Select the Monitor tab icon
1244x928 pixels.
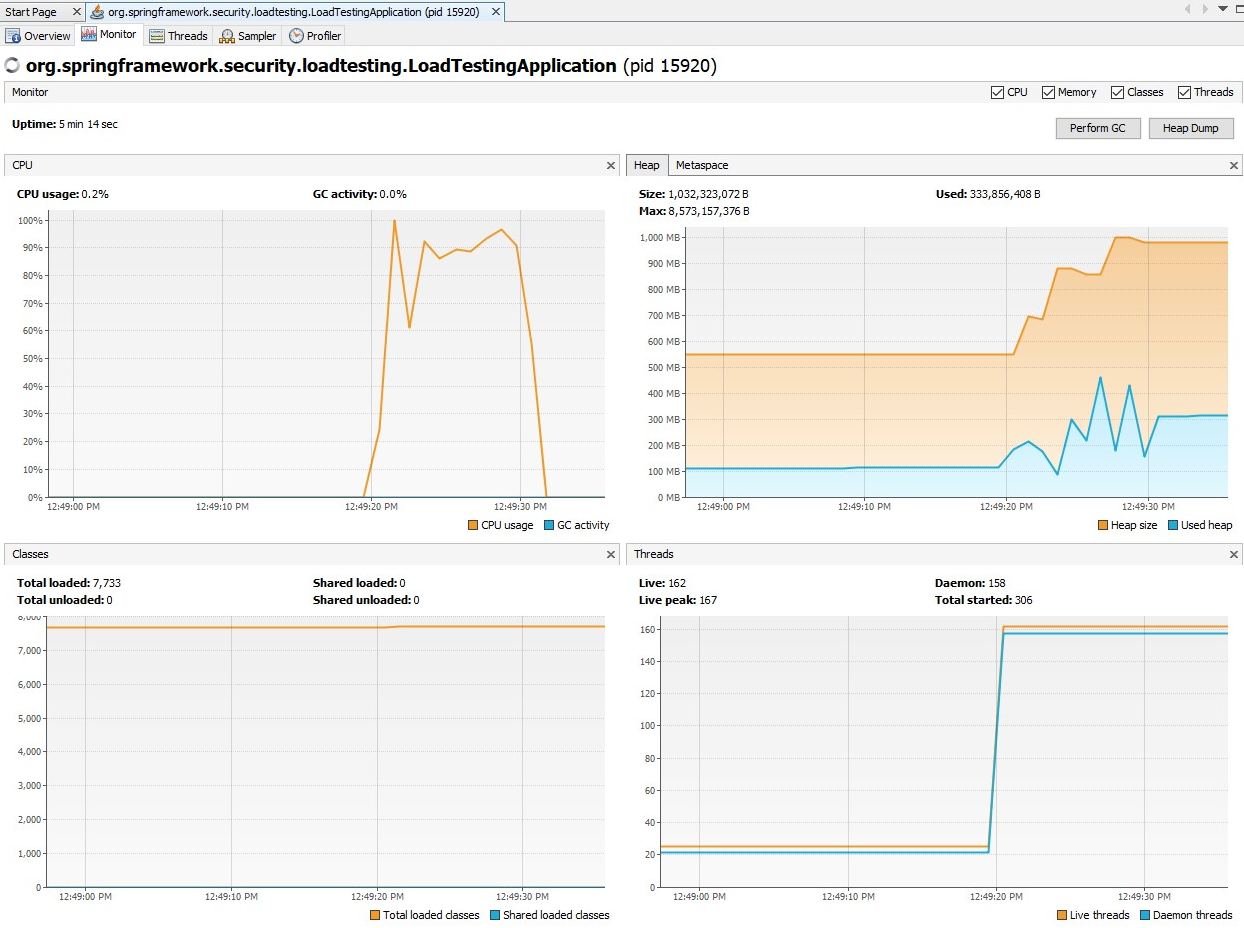[x=90, y=35]
